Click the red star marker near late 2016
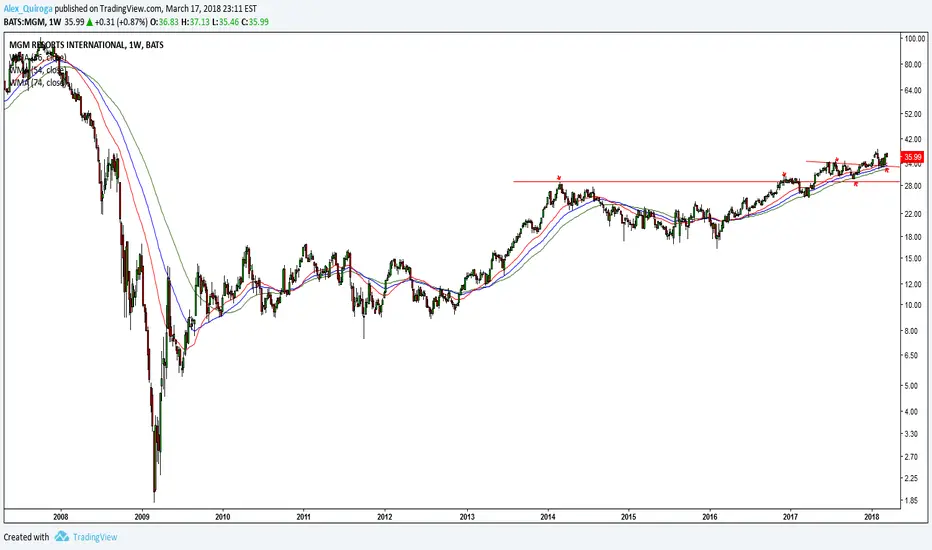 (784, 174)
